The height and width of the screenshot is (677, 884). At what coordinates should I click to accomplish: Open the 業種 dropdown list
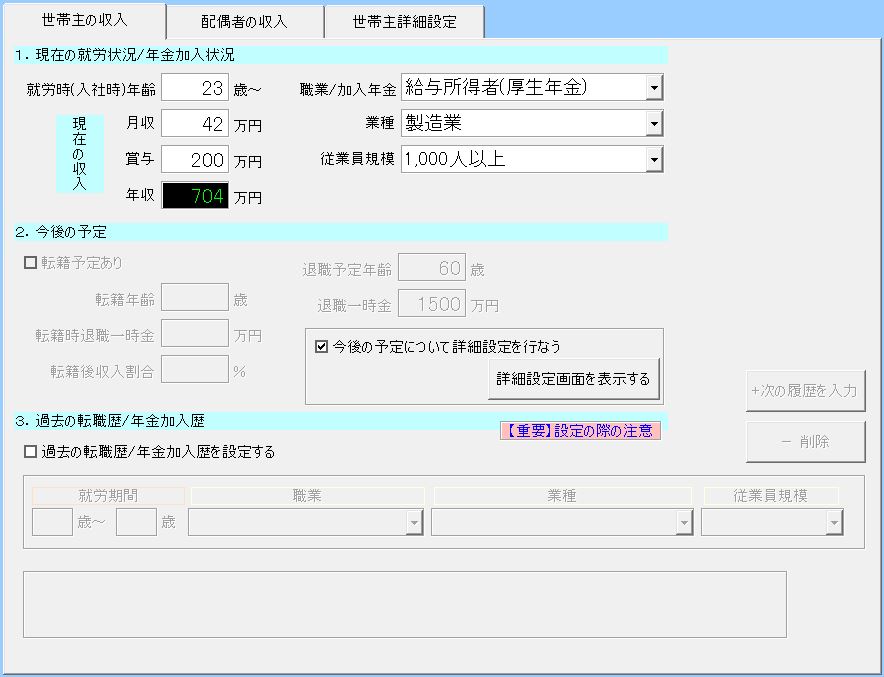654,123
